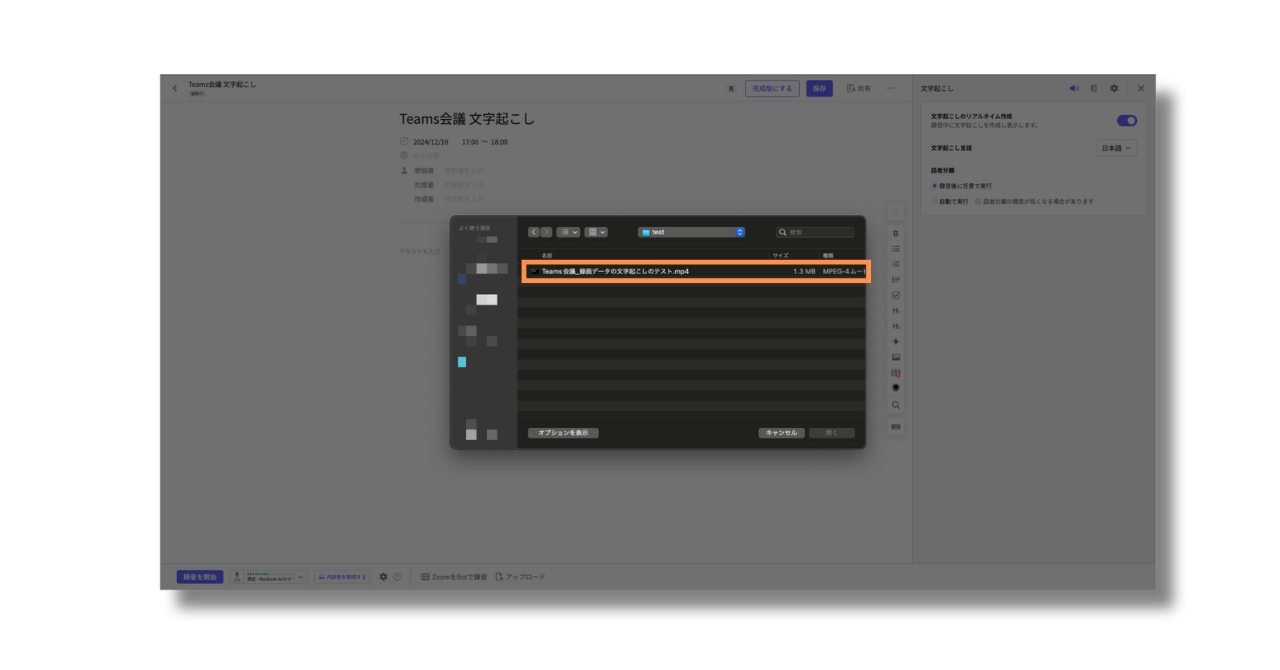
Task: Select the 自動で実行 radio option
Action: (934, 201)
